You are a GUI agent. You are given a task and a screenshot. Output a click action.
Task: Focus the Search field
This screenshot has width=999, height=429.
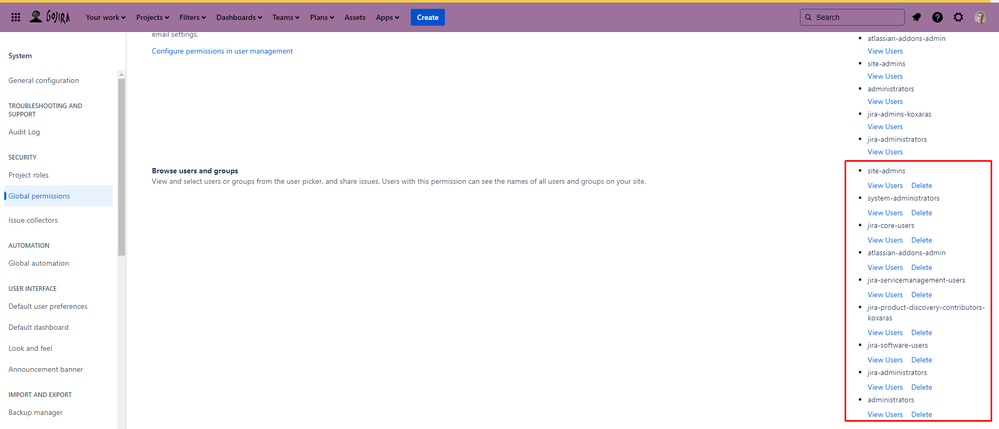click(x=852, y=17)
